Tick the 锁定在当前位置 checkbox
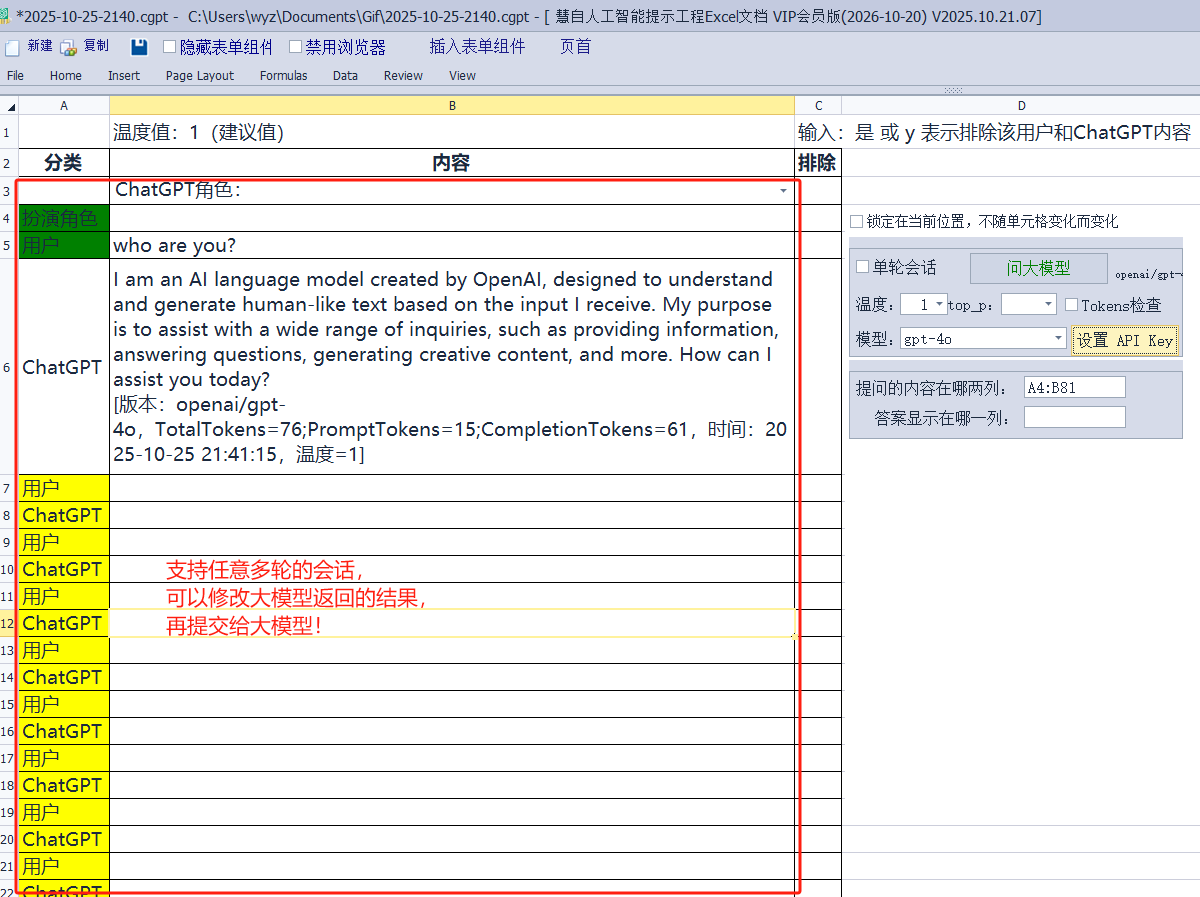 856,222
